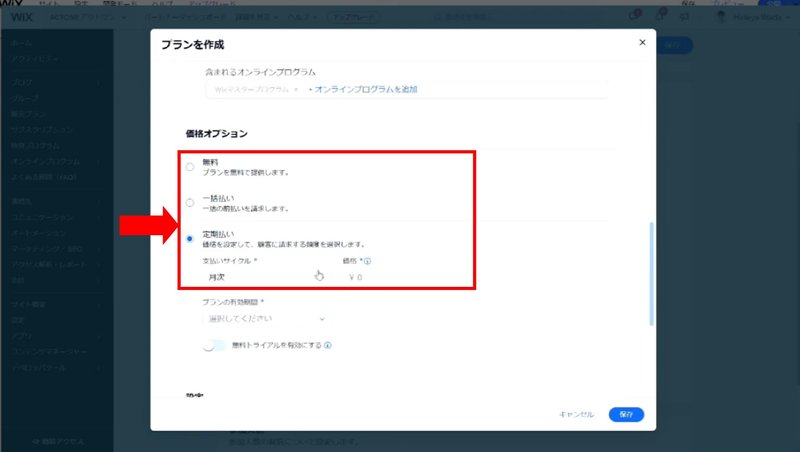Open the notifications bell icon
The height and width of the screenshot is (452, 800).
(x=660, y=16)
